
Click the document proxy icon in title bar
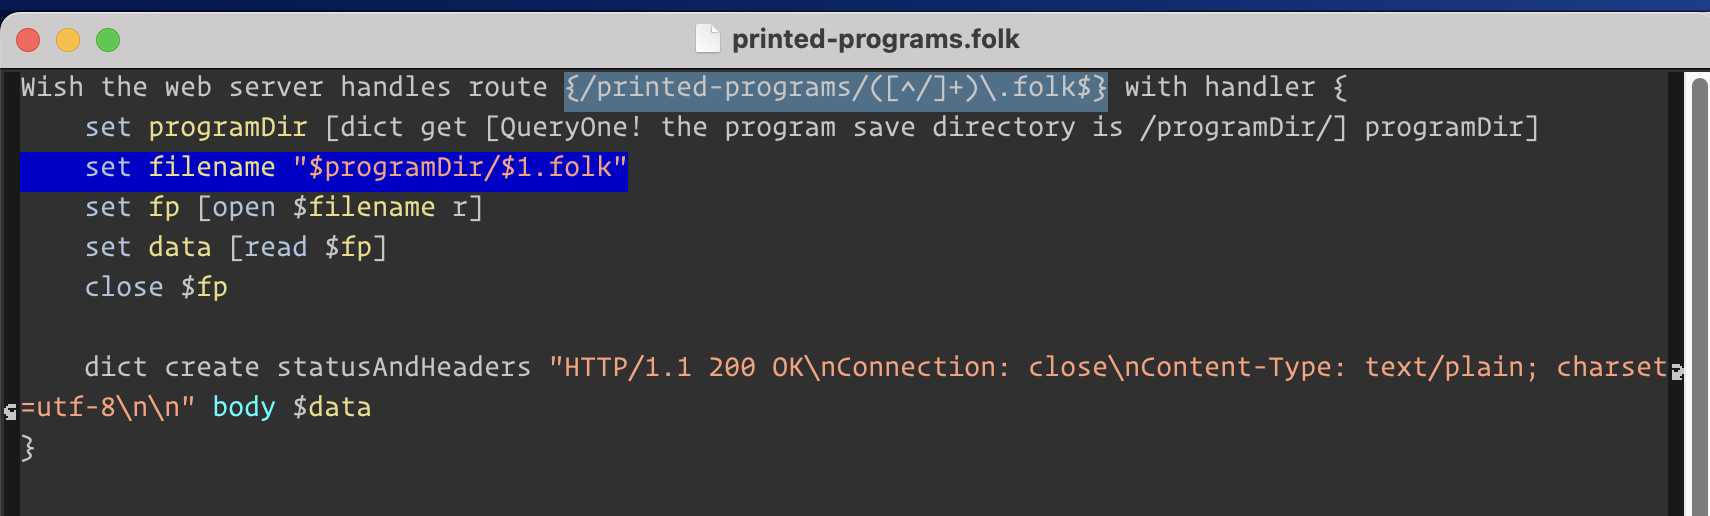pyautogui.click(x=707, y=39)
